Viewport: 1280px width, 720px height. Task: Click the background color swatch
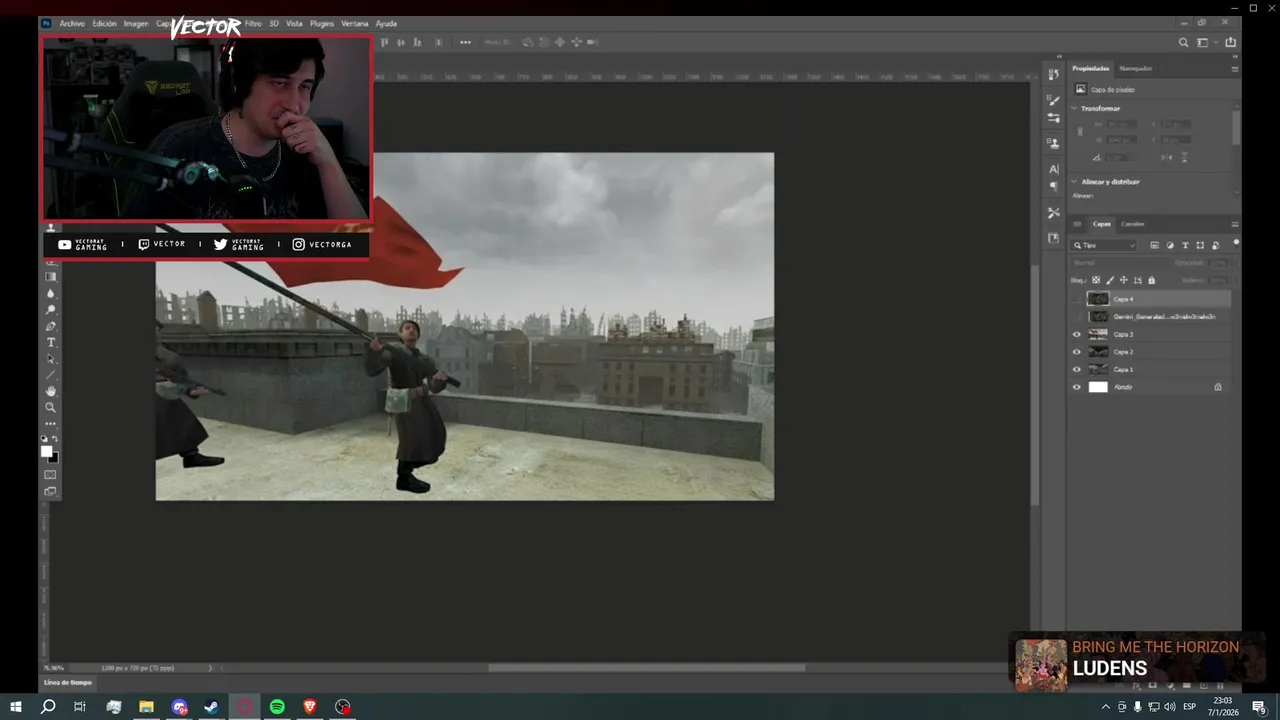55,458
